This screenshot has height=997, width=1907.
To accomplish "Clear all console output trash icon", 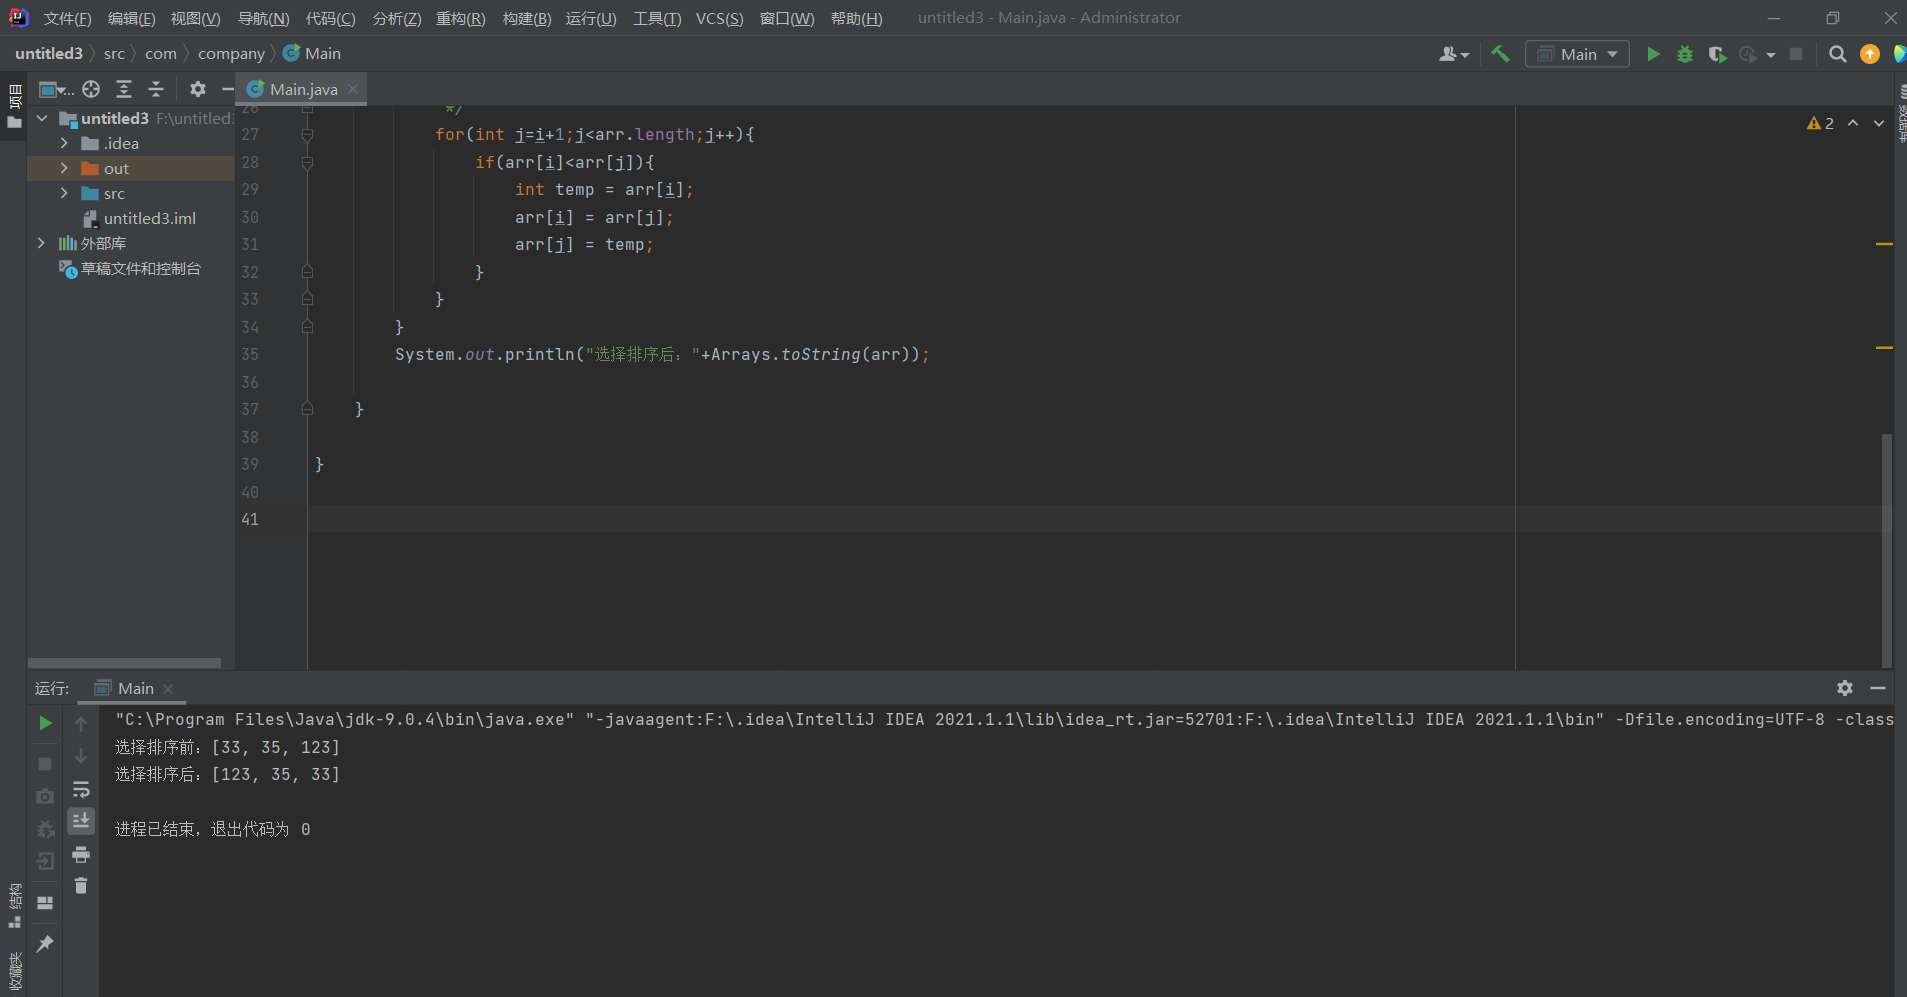I will coord(81,886).
